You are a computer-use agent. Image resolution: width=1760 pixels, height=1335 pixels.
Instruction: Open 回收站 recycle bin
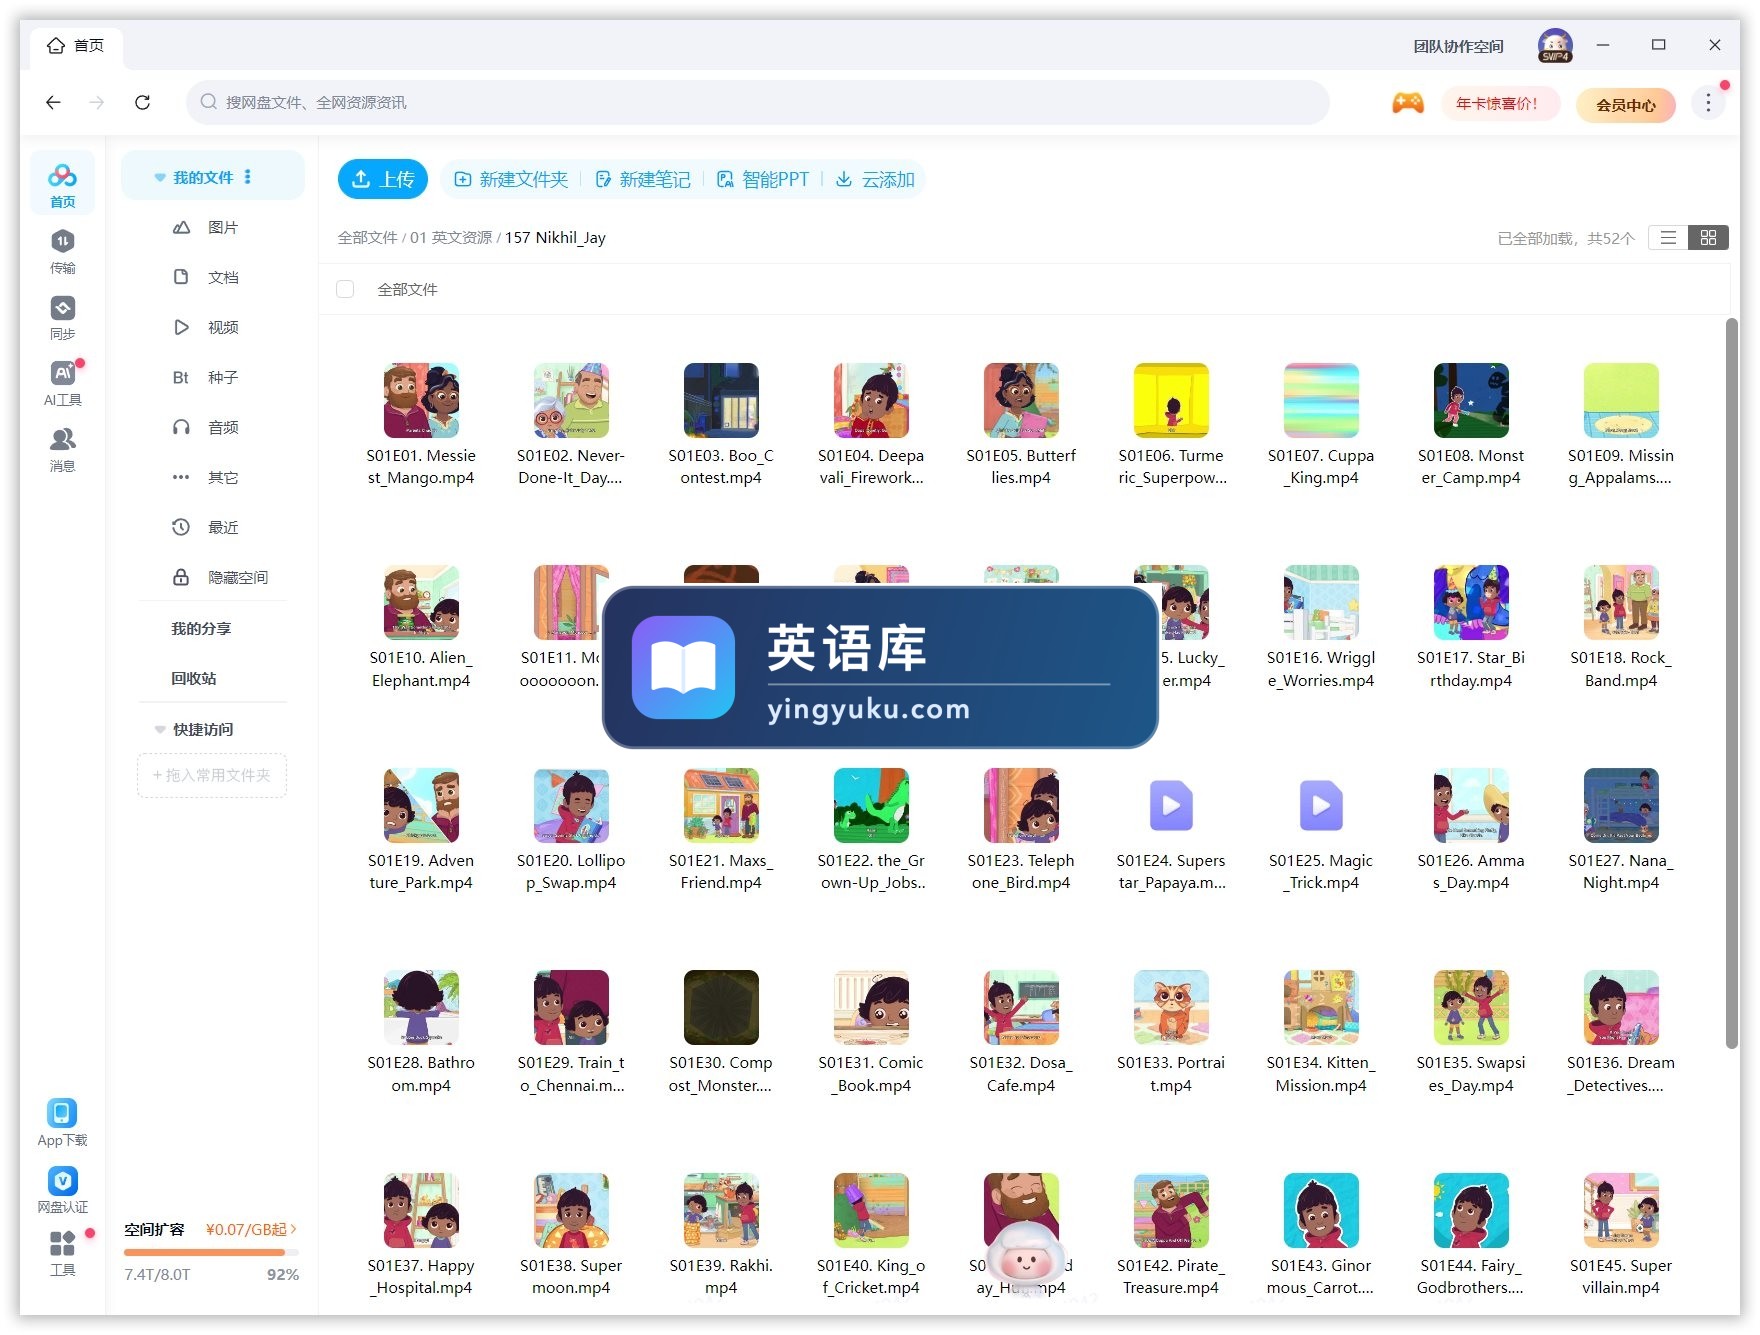[193, 678]
